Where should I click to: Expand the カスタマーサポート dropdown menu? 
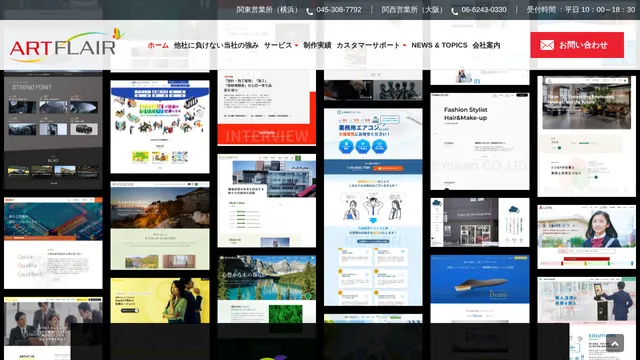tap(371, 45)
